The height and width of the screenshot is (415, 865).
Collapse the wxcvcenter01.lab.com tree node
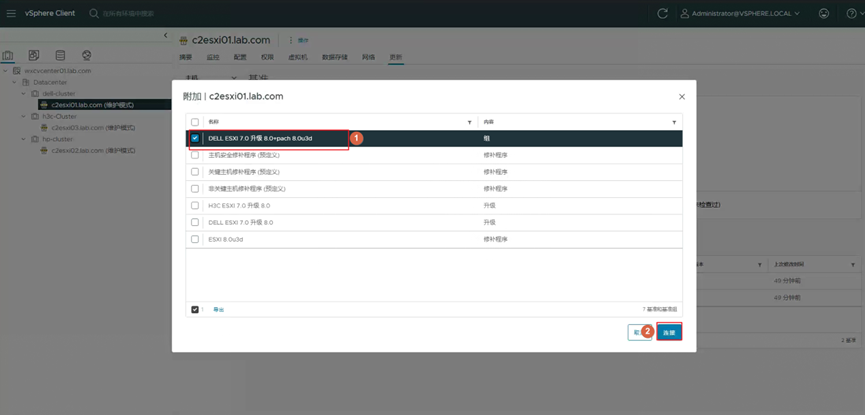pos(6,71)
